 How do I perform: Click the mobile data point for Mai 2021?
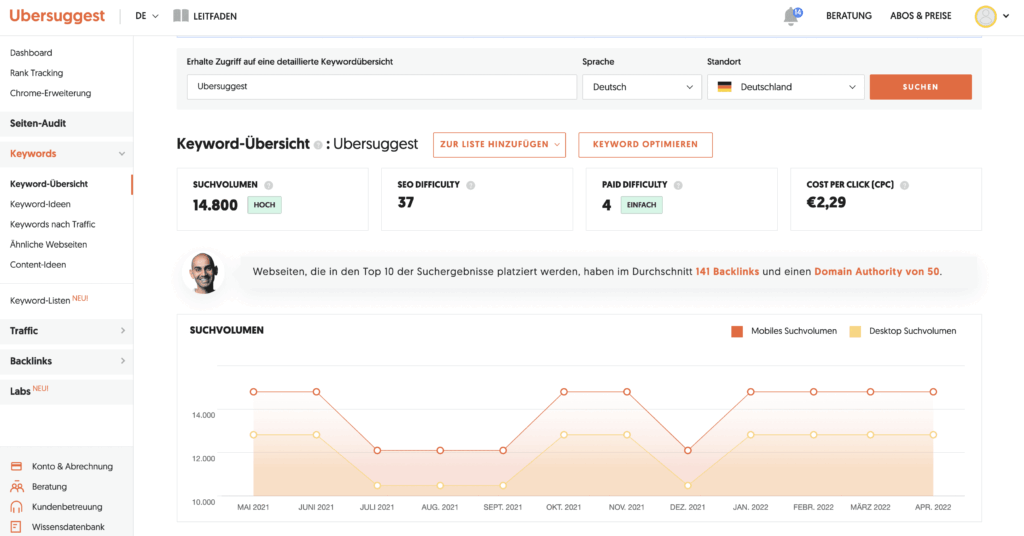(253, 392)
